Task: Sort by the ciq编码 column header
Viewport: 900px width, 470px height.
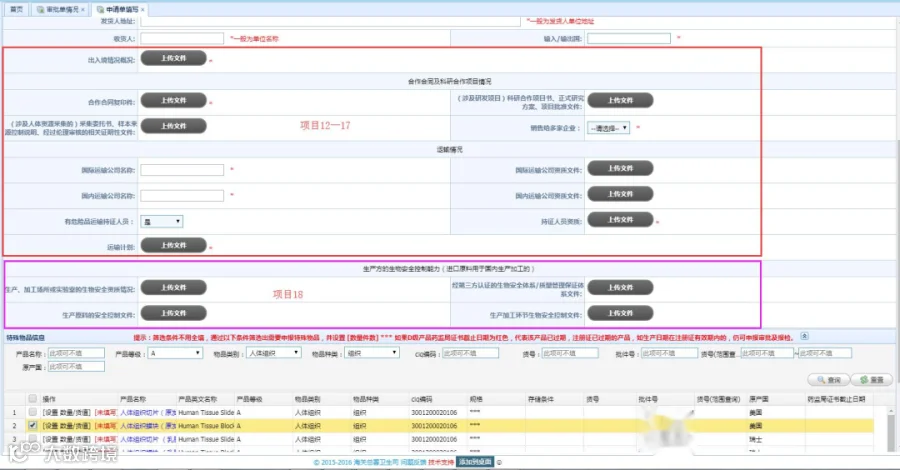Action: tap(439, 399)
